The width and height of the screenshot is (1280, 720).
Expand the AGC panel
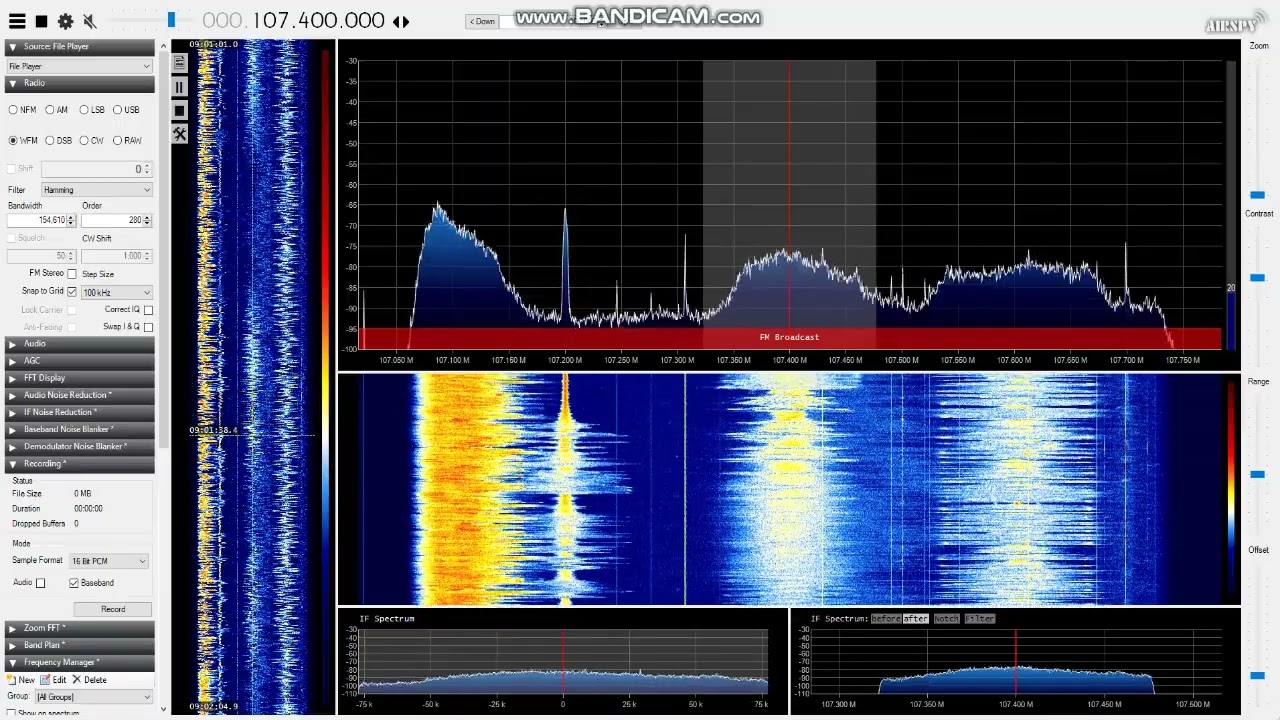pos(80,361)
